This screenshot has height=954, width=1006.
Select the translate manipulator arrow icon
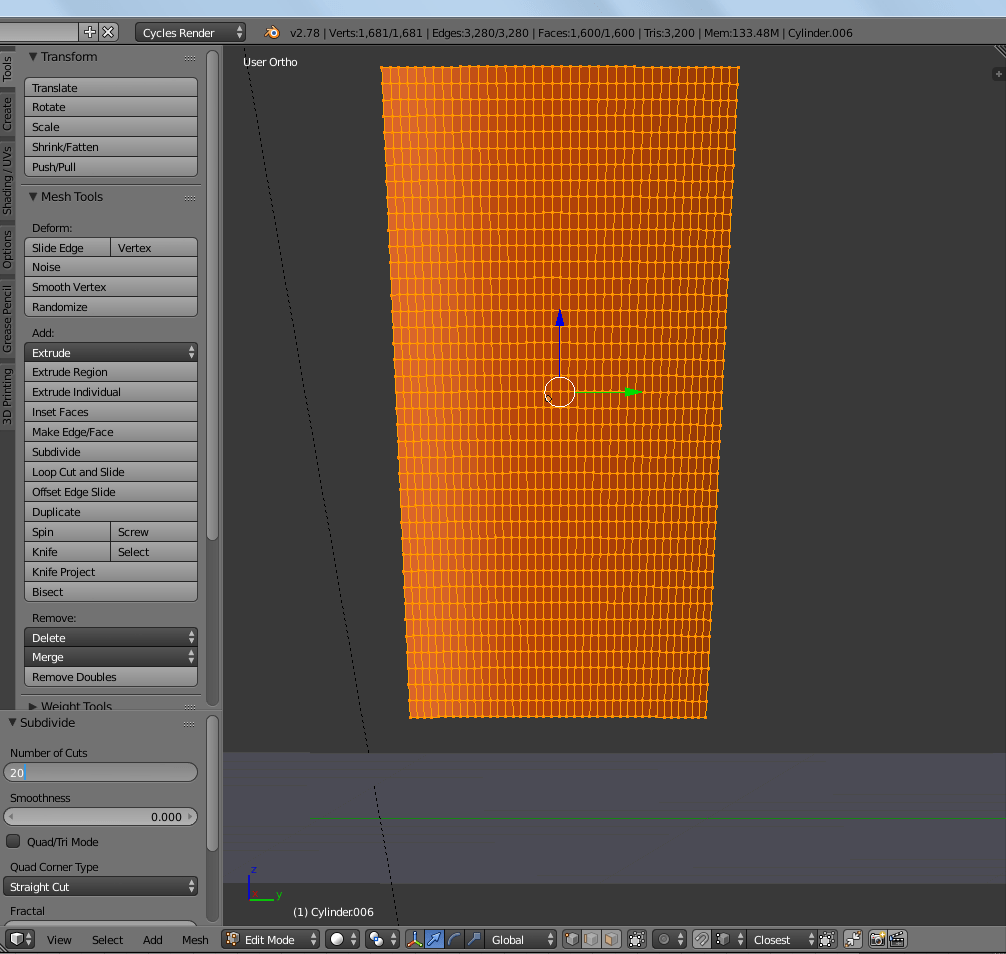[434, 938]
